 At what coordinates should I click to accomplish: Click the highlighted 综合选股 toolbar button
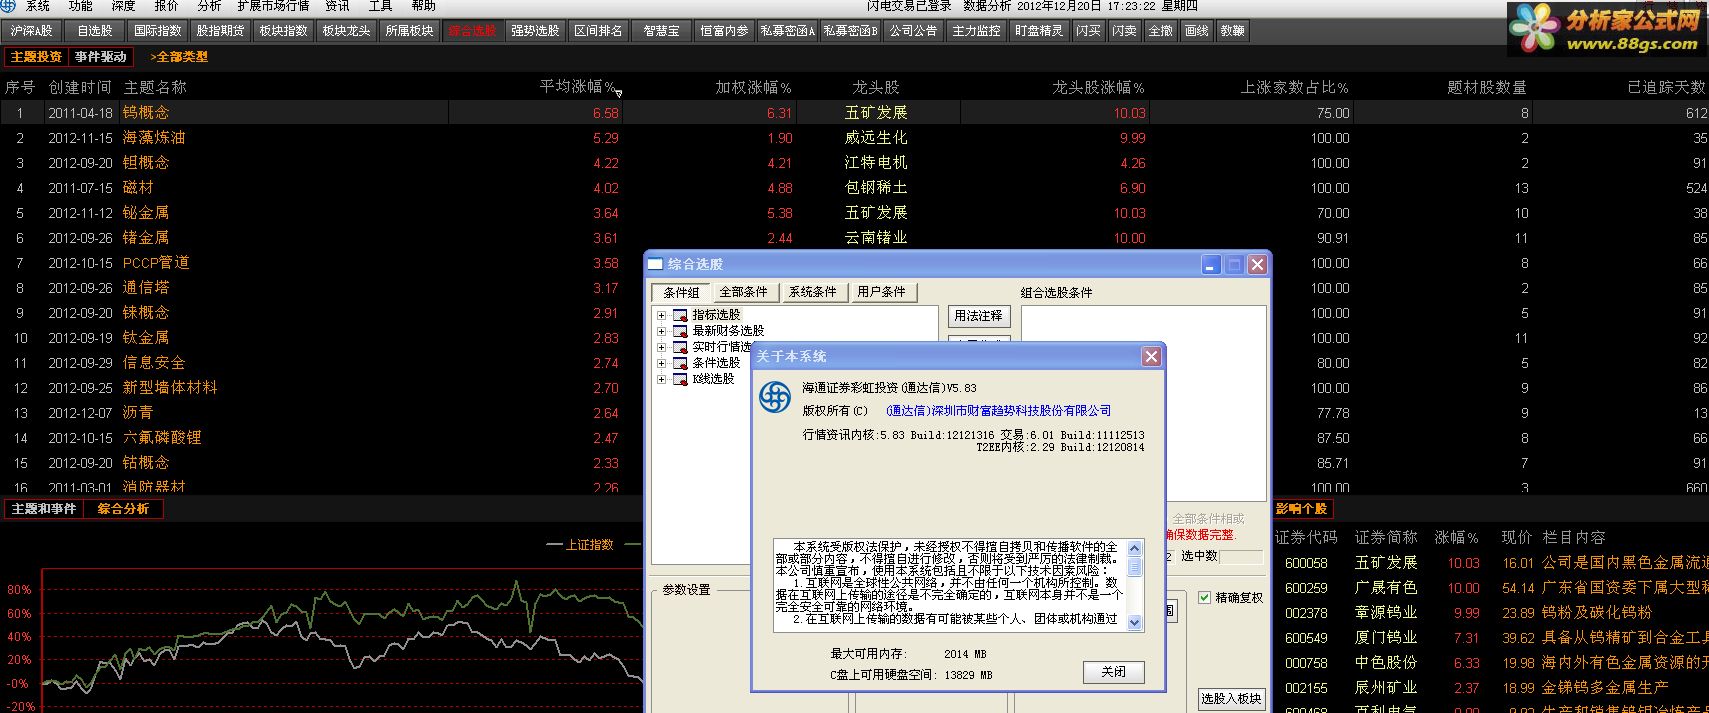(473, 31)
